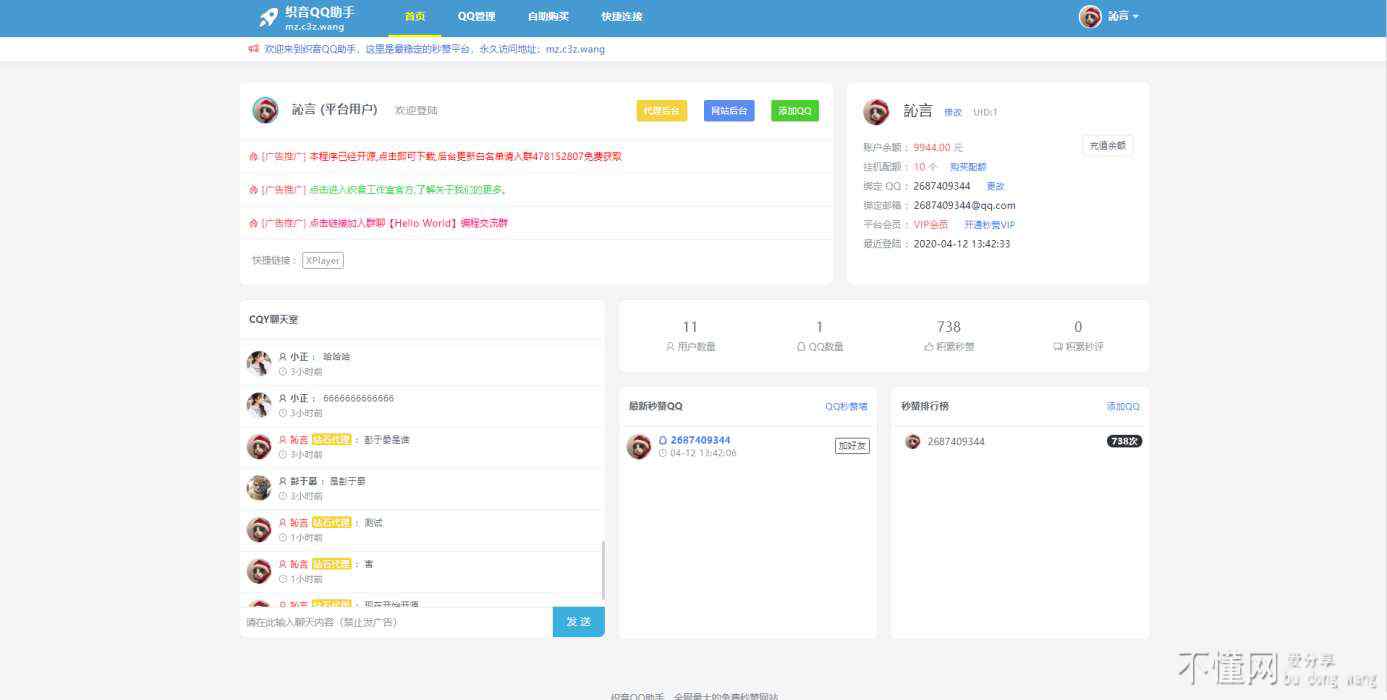Open the QQ管理 menu

tap(476, 17)
